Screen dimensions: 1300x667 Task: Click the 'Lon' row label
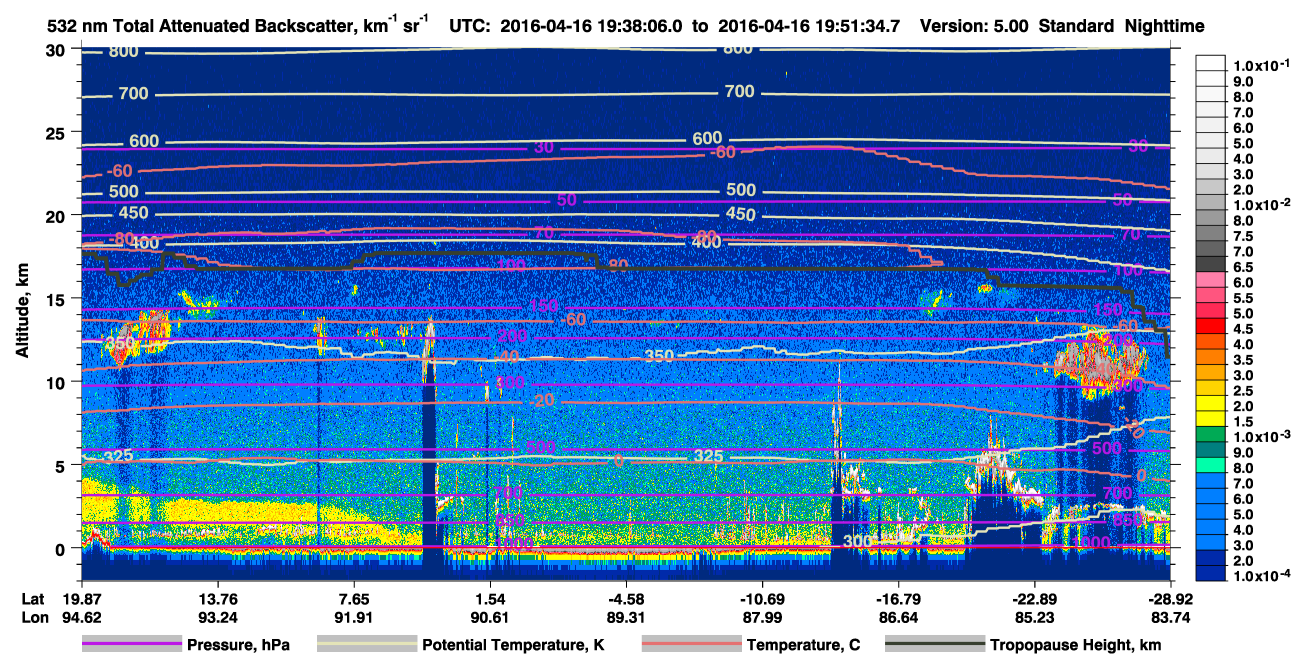click(x=34, y=618)
